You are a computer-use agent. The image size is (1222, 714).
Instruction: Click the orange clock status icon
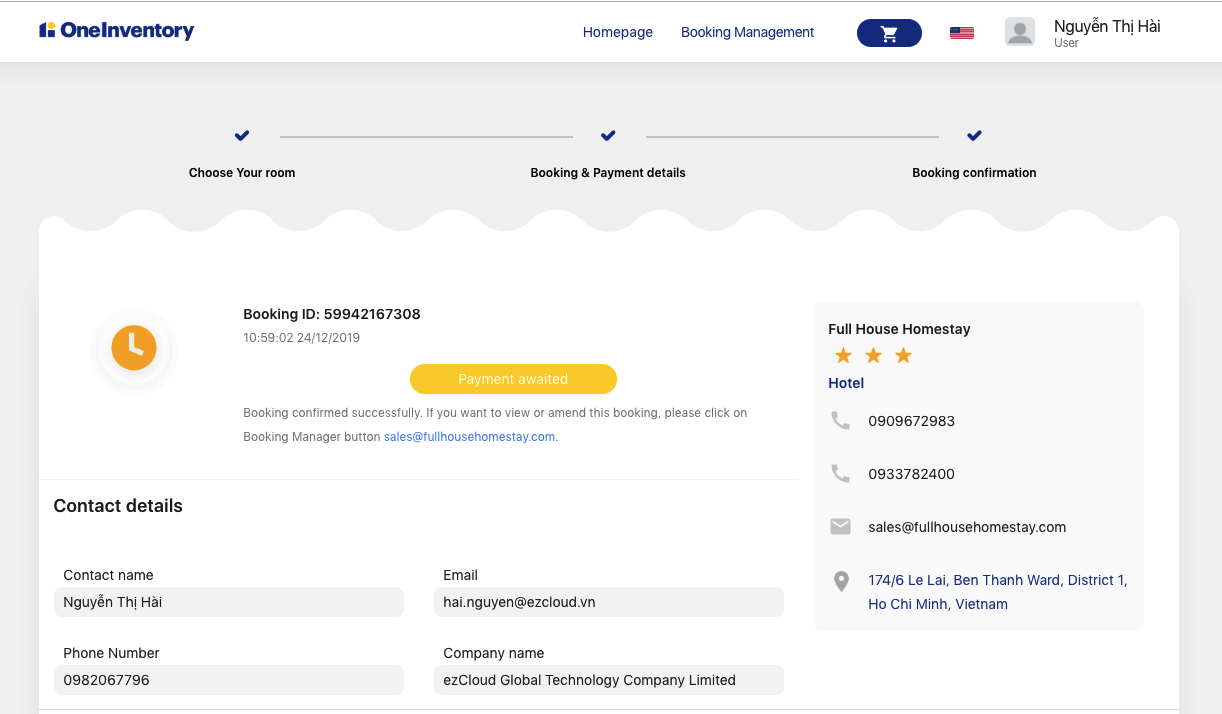pyautogui.click(x=134, y=348)
